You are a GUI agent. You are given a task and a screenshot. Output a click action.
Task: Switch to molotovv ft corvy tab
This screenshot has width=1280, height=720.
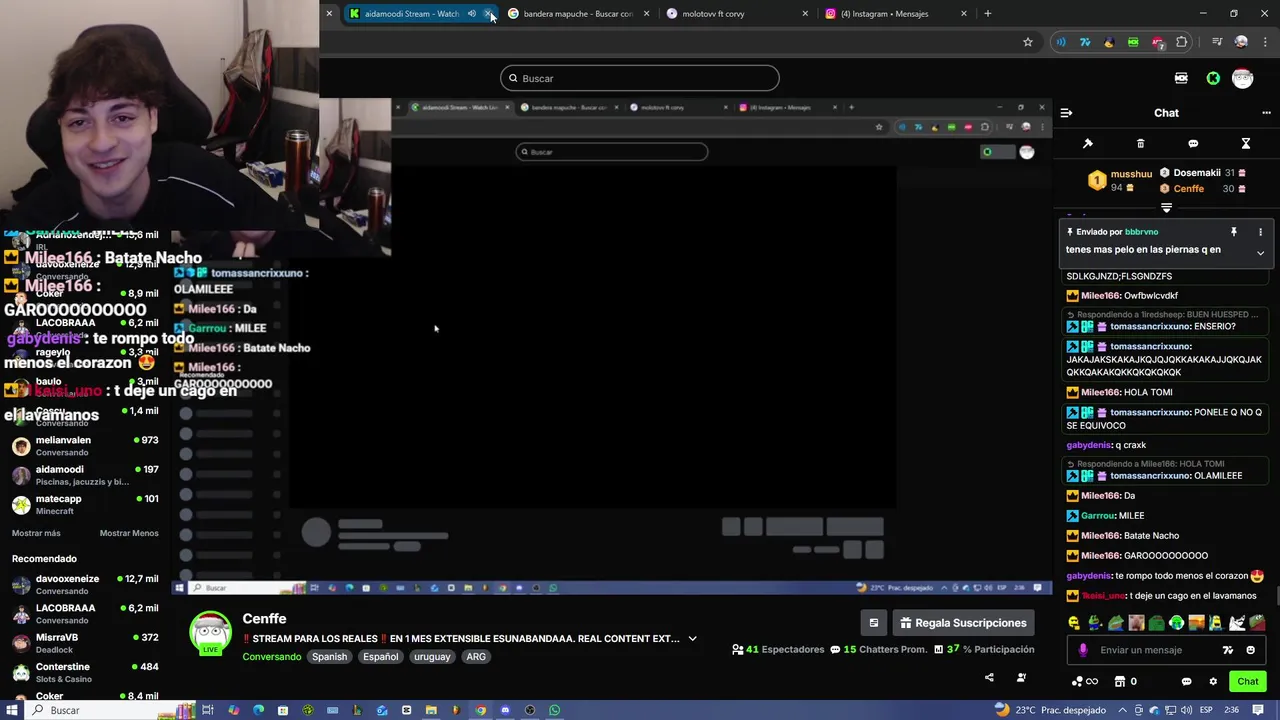point(730,14)
